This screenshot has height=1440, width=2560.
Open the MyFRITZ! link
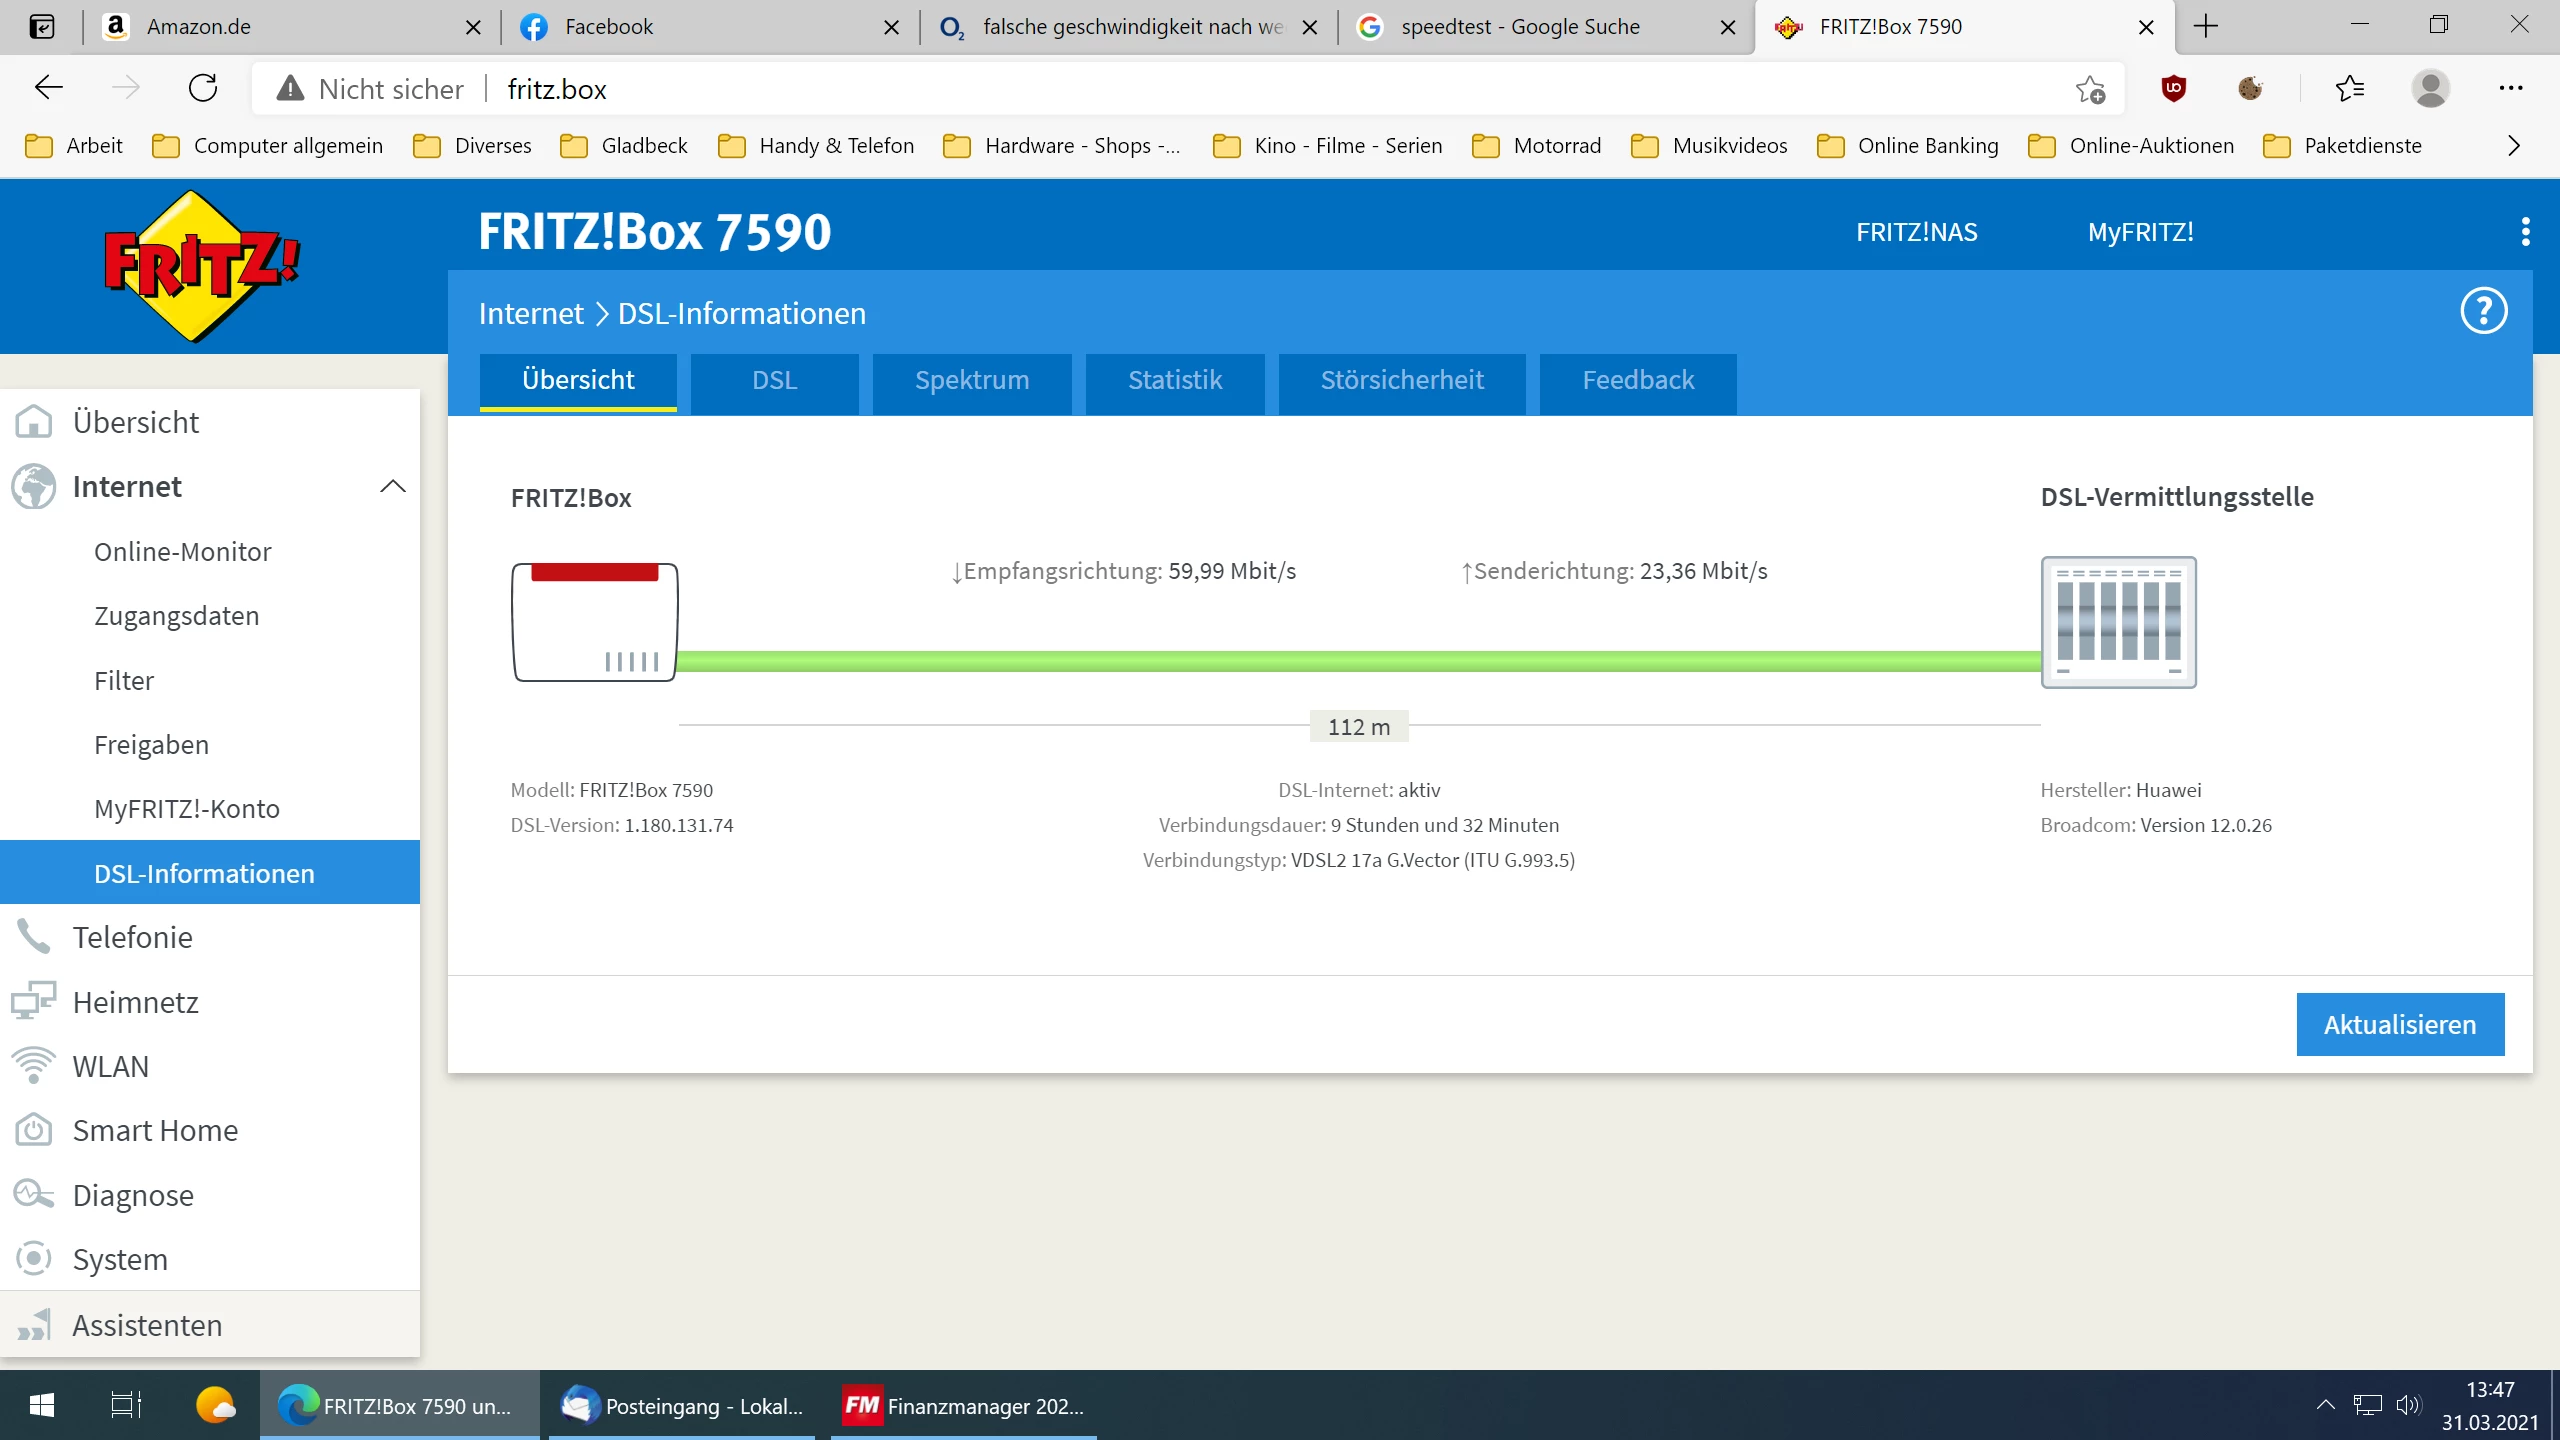pyautogui.click(x=2140, y=232)
